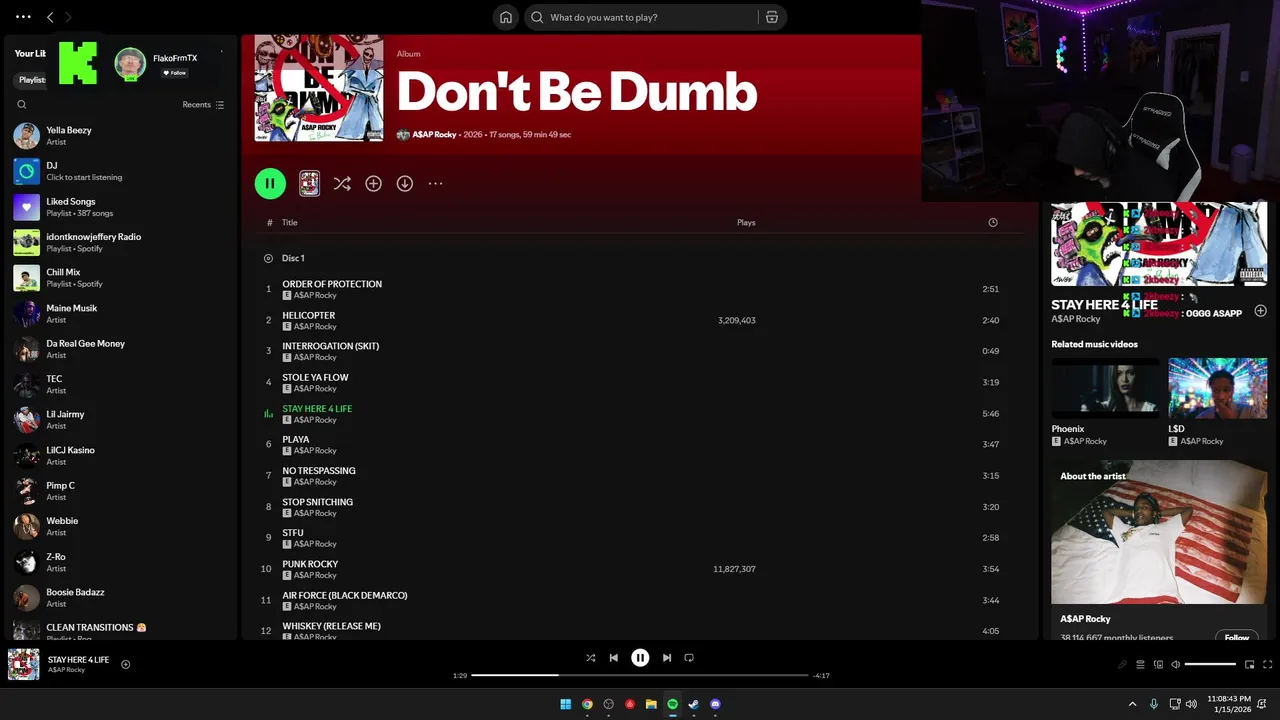Open Windows Start menu

pyautogui.click(x=566, y=704)
